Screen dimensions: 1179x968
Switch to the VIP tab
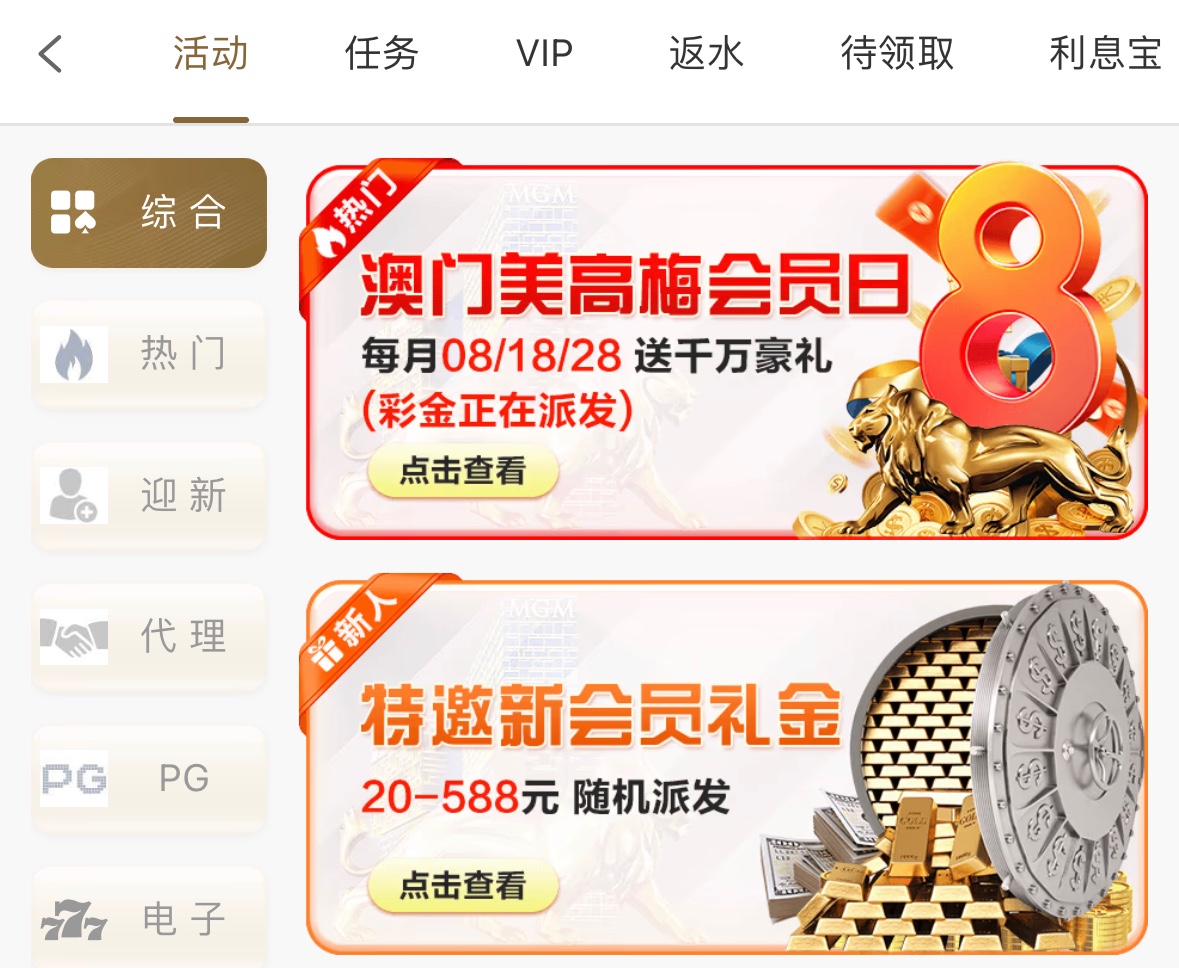tap(544, 54)
